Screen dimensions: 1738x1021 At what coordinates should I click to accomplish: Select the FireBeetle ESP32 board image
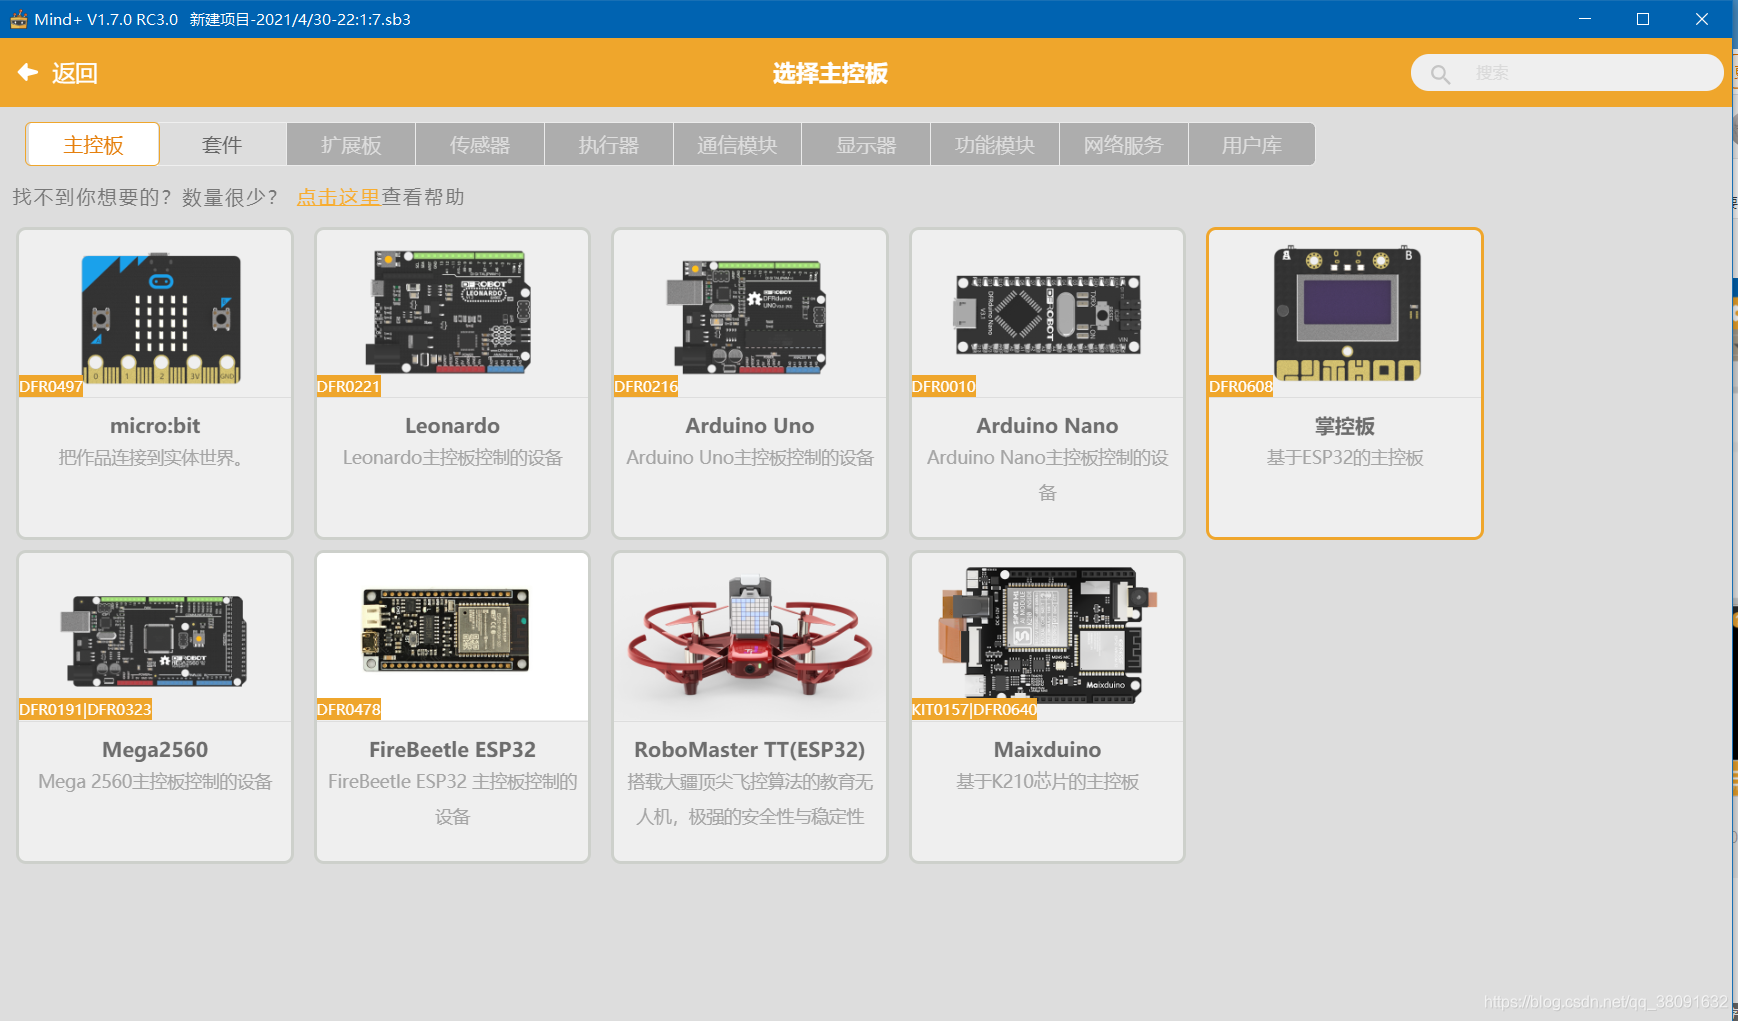point(446,629)
